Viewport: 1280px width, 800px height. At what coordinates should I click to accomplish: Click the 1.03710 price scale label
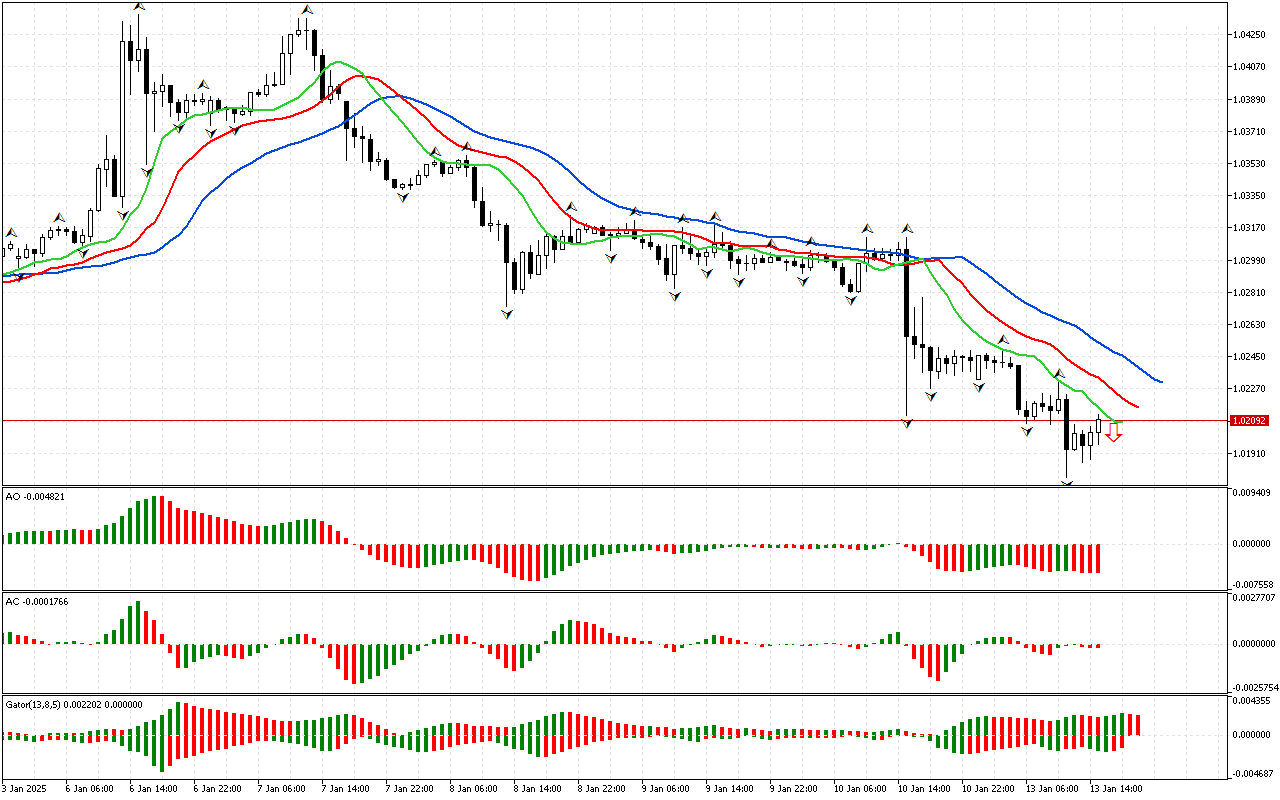1250,131
